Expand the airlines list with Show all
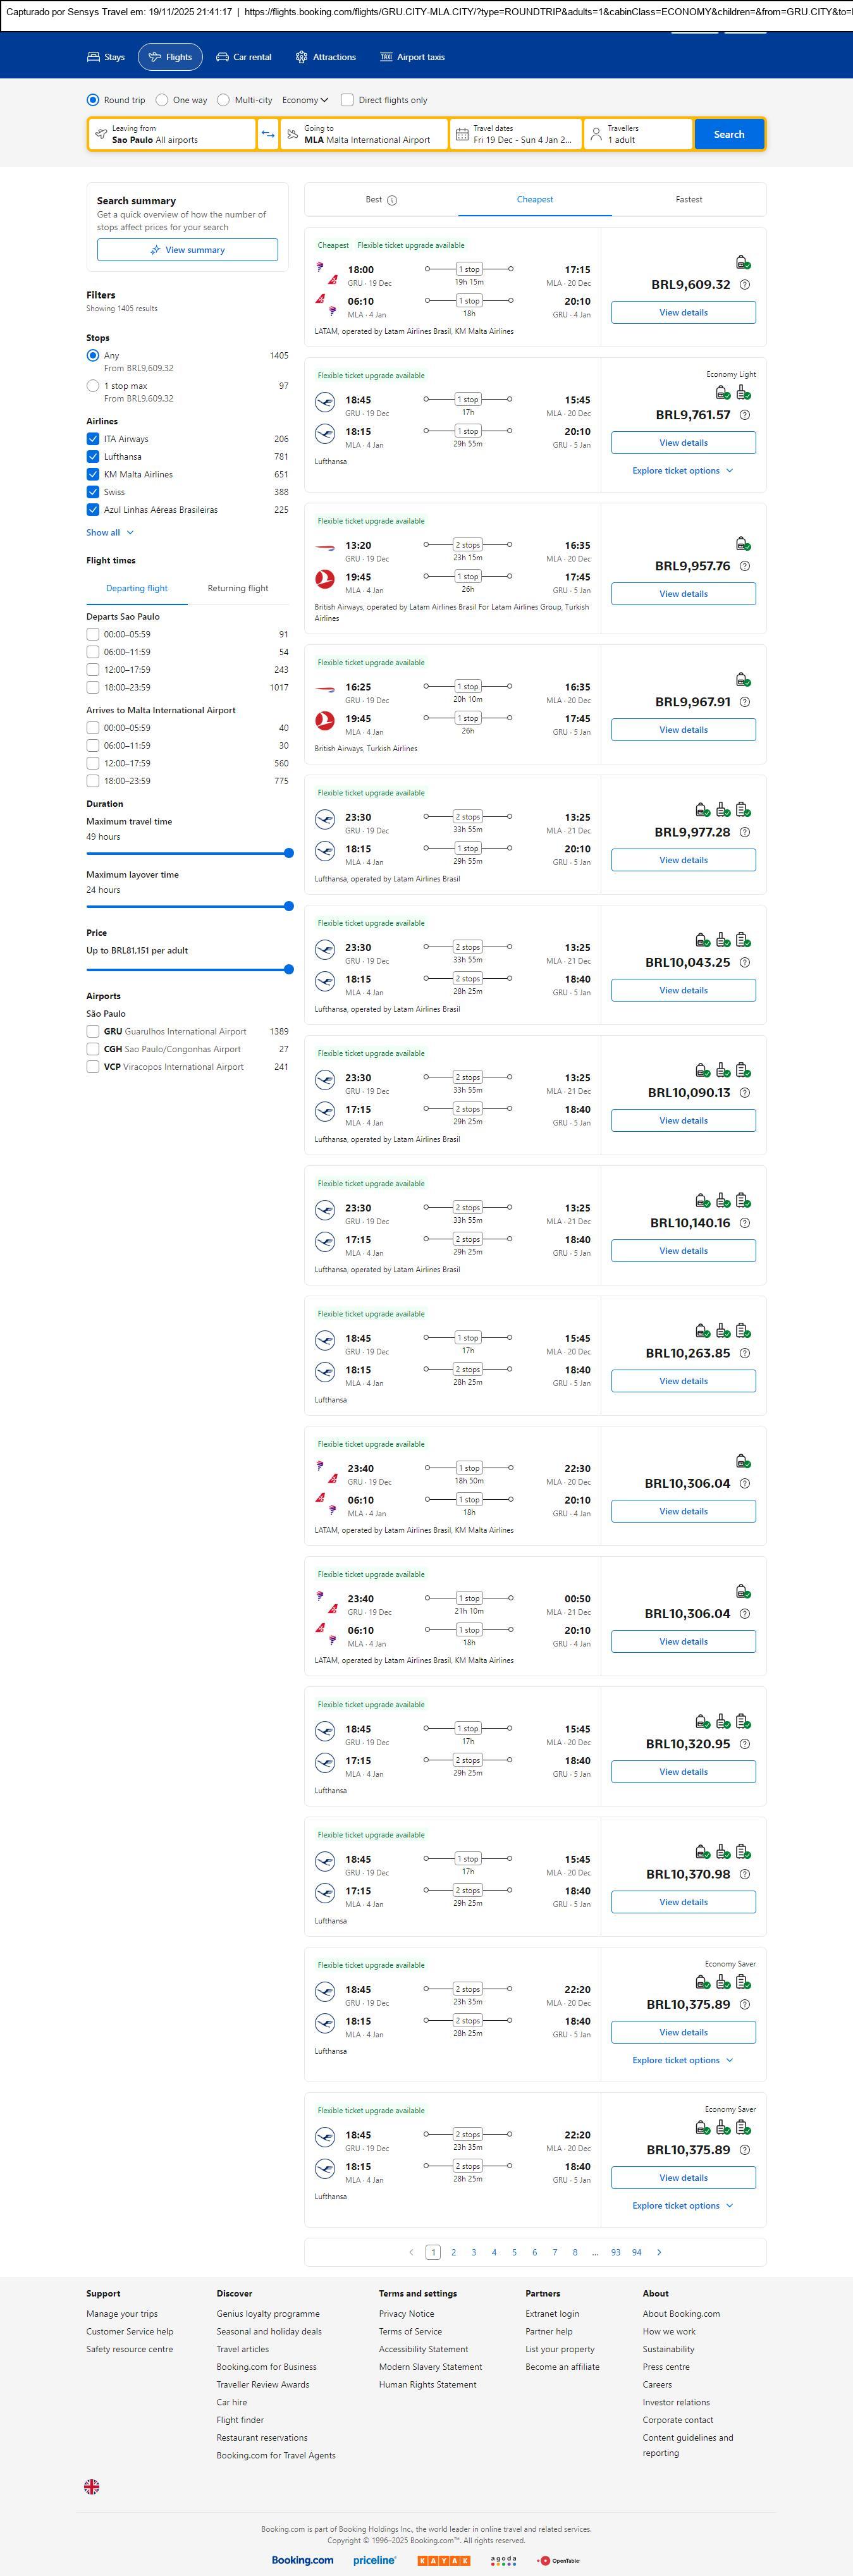The image size is (853, 2576). pos(109,533)
